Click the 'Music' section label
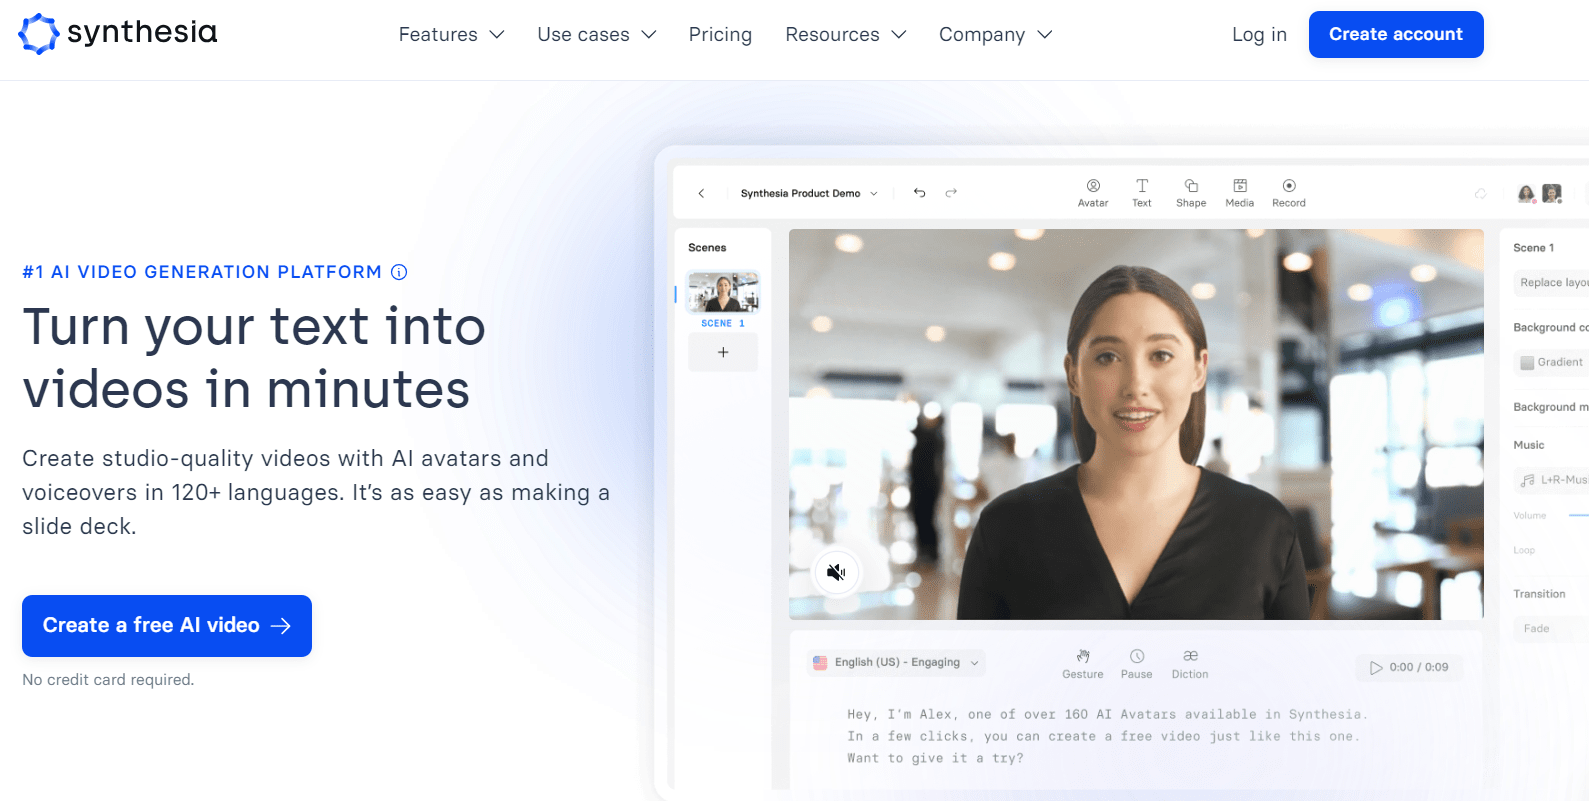 coord(1528,445)
